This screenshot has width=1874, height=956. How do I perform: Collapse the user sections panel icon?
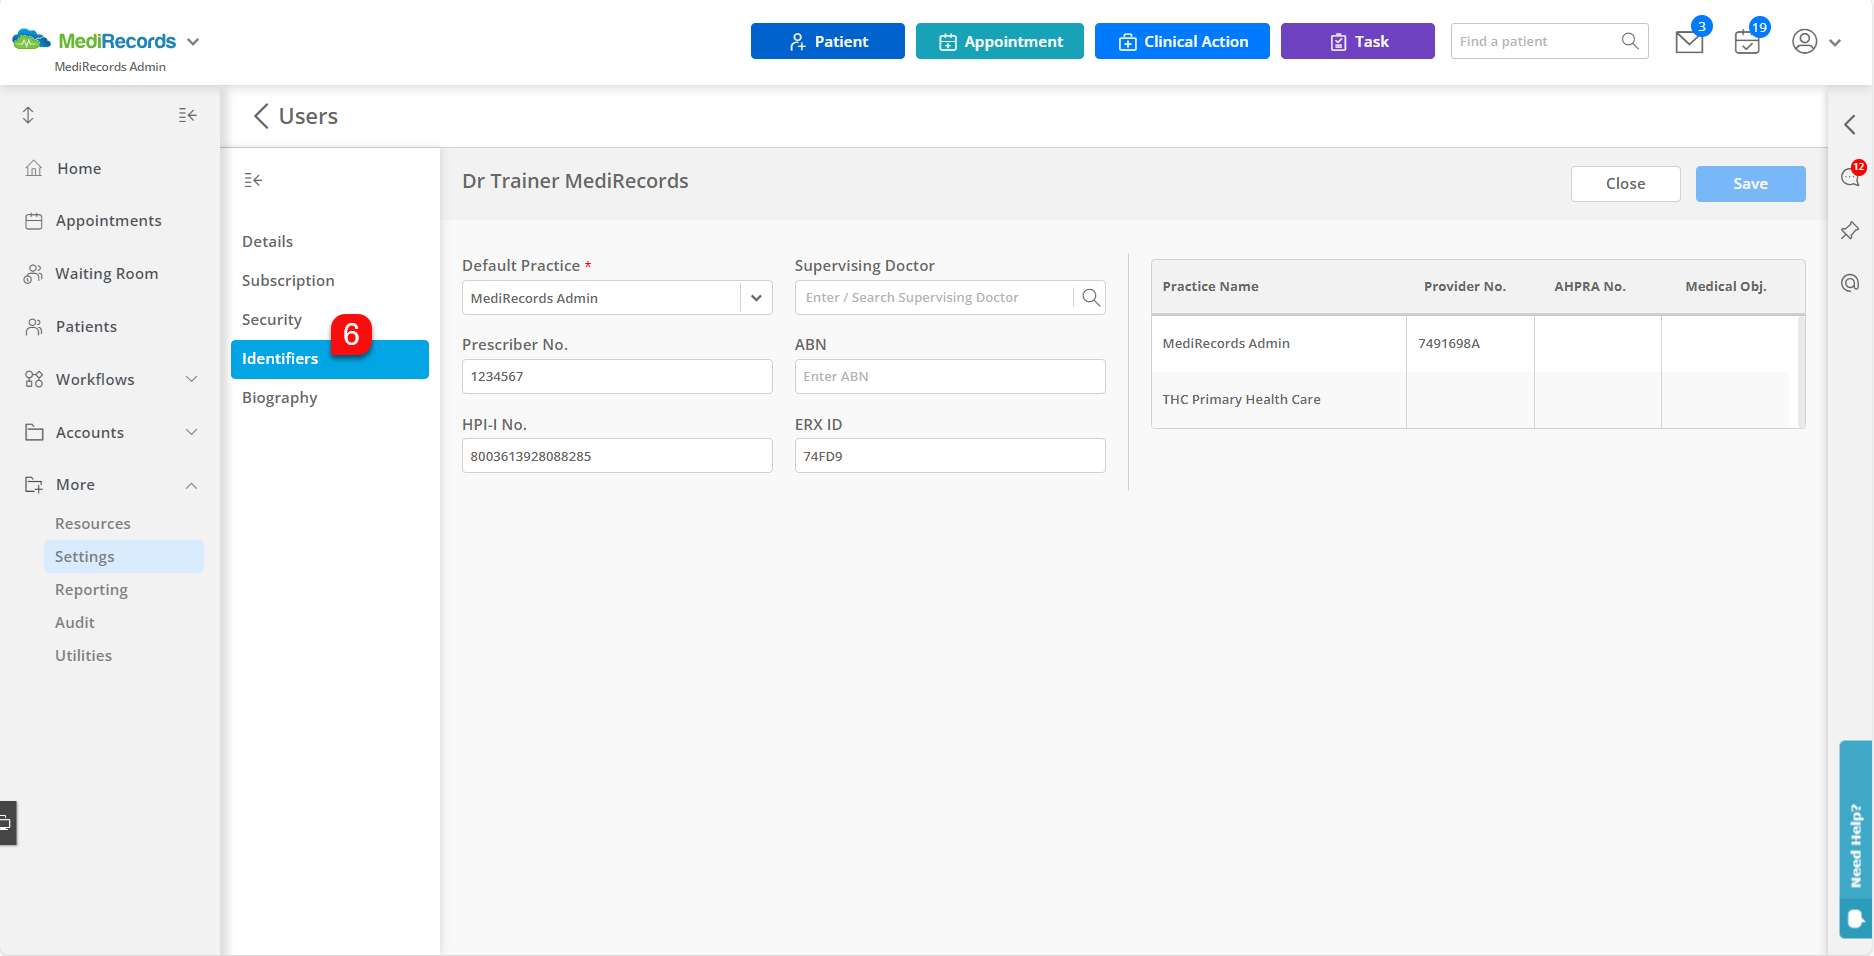point(253,180)
